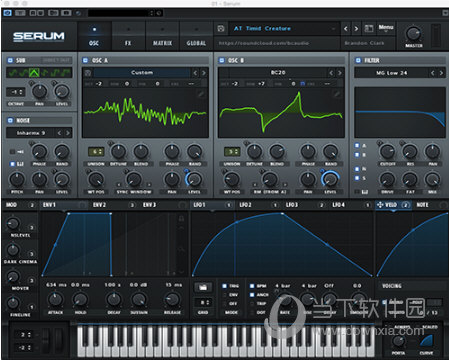
Task: Enable LFO TRIG mode
Action: click(225, 286)
